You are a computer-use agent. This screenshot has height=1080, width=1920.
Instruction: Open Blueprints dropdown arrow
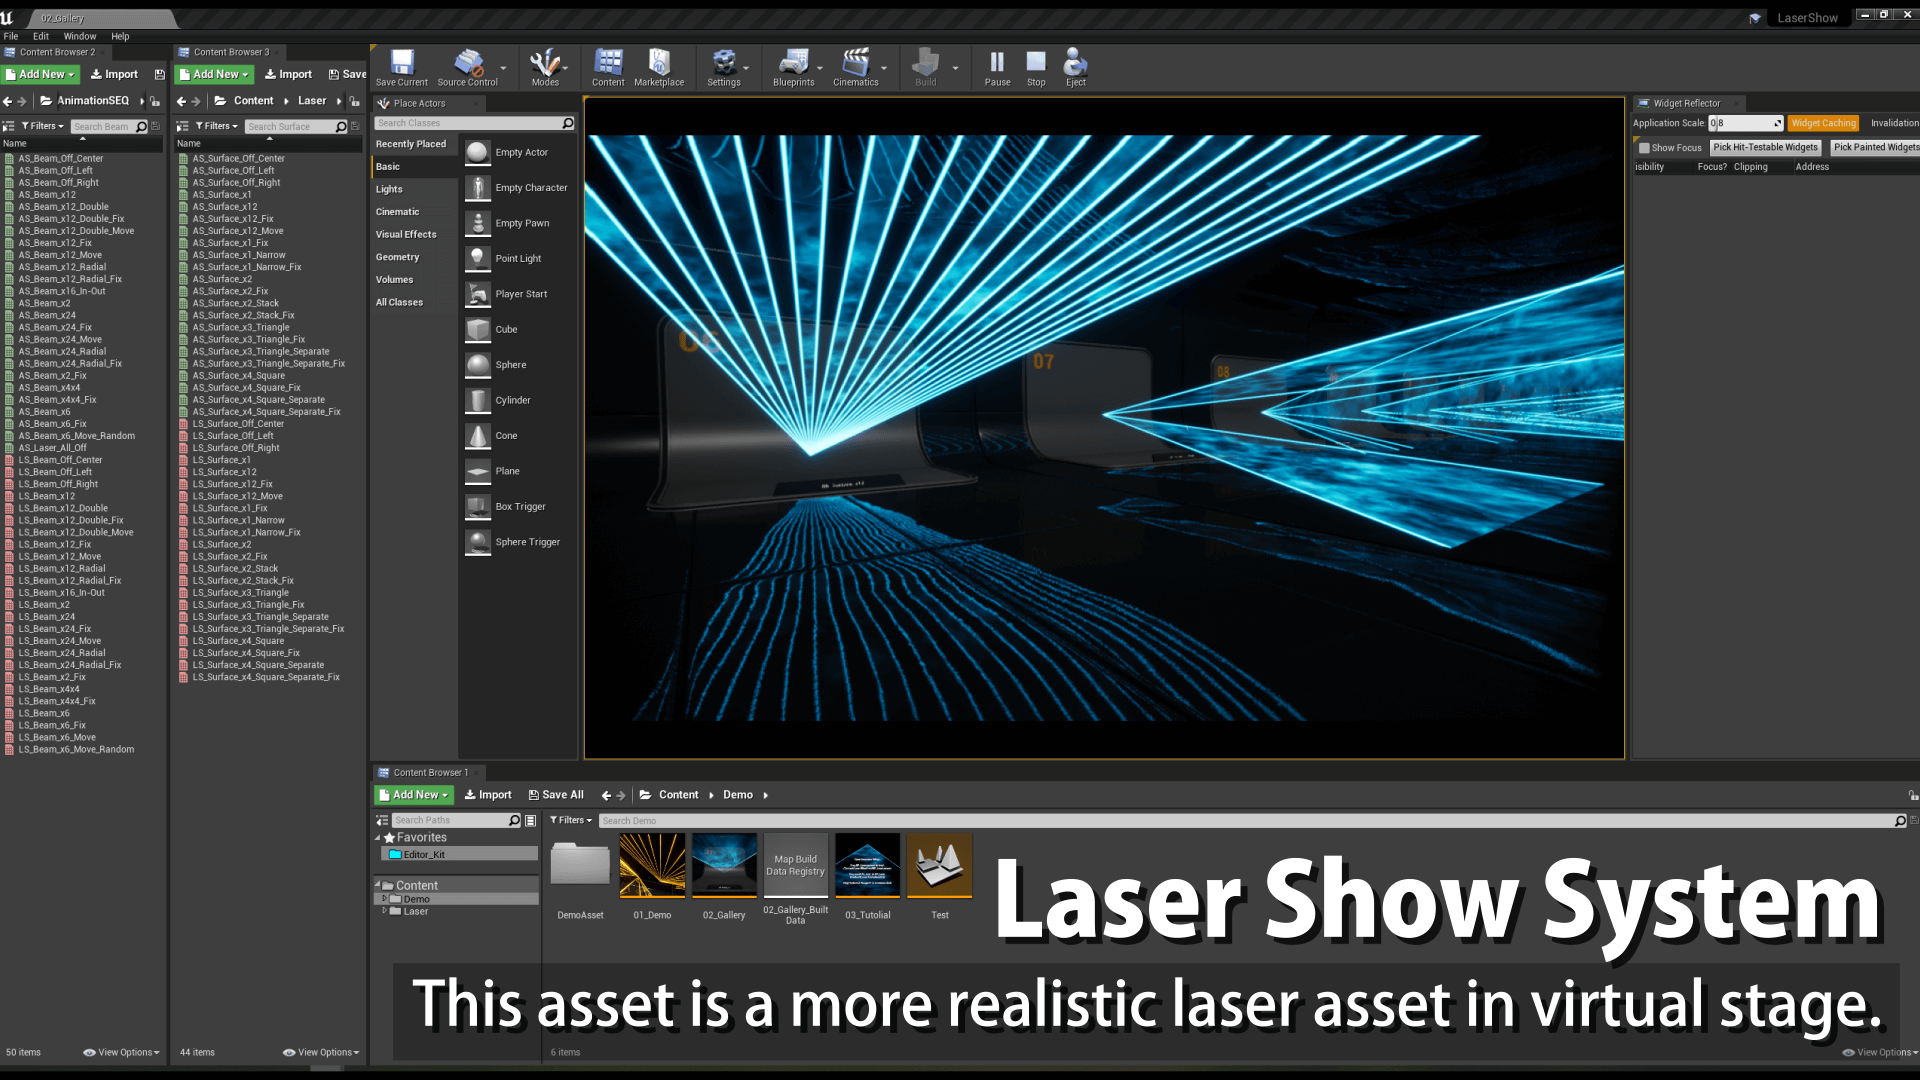point(820,68)
